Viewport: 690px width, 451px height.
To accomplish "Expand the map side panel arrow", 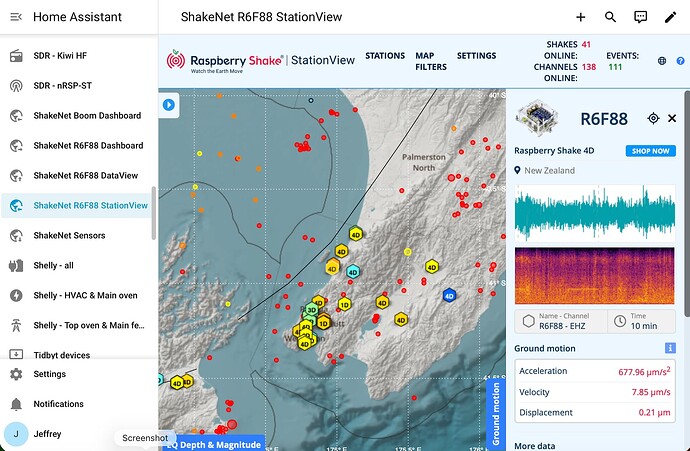I will tap(170, 104).
